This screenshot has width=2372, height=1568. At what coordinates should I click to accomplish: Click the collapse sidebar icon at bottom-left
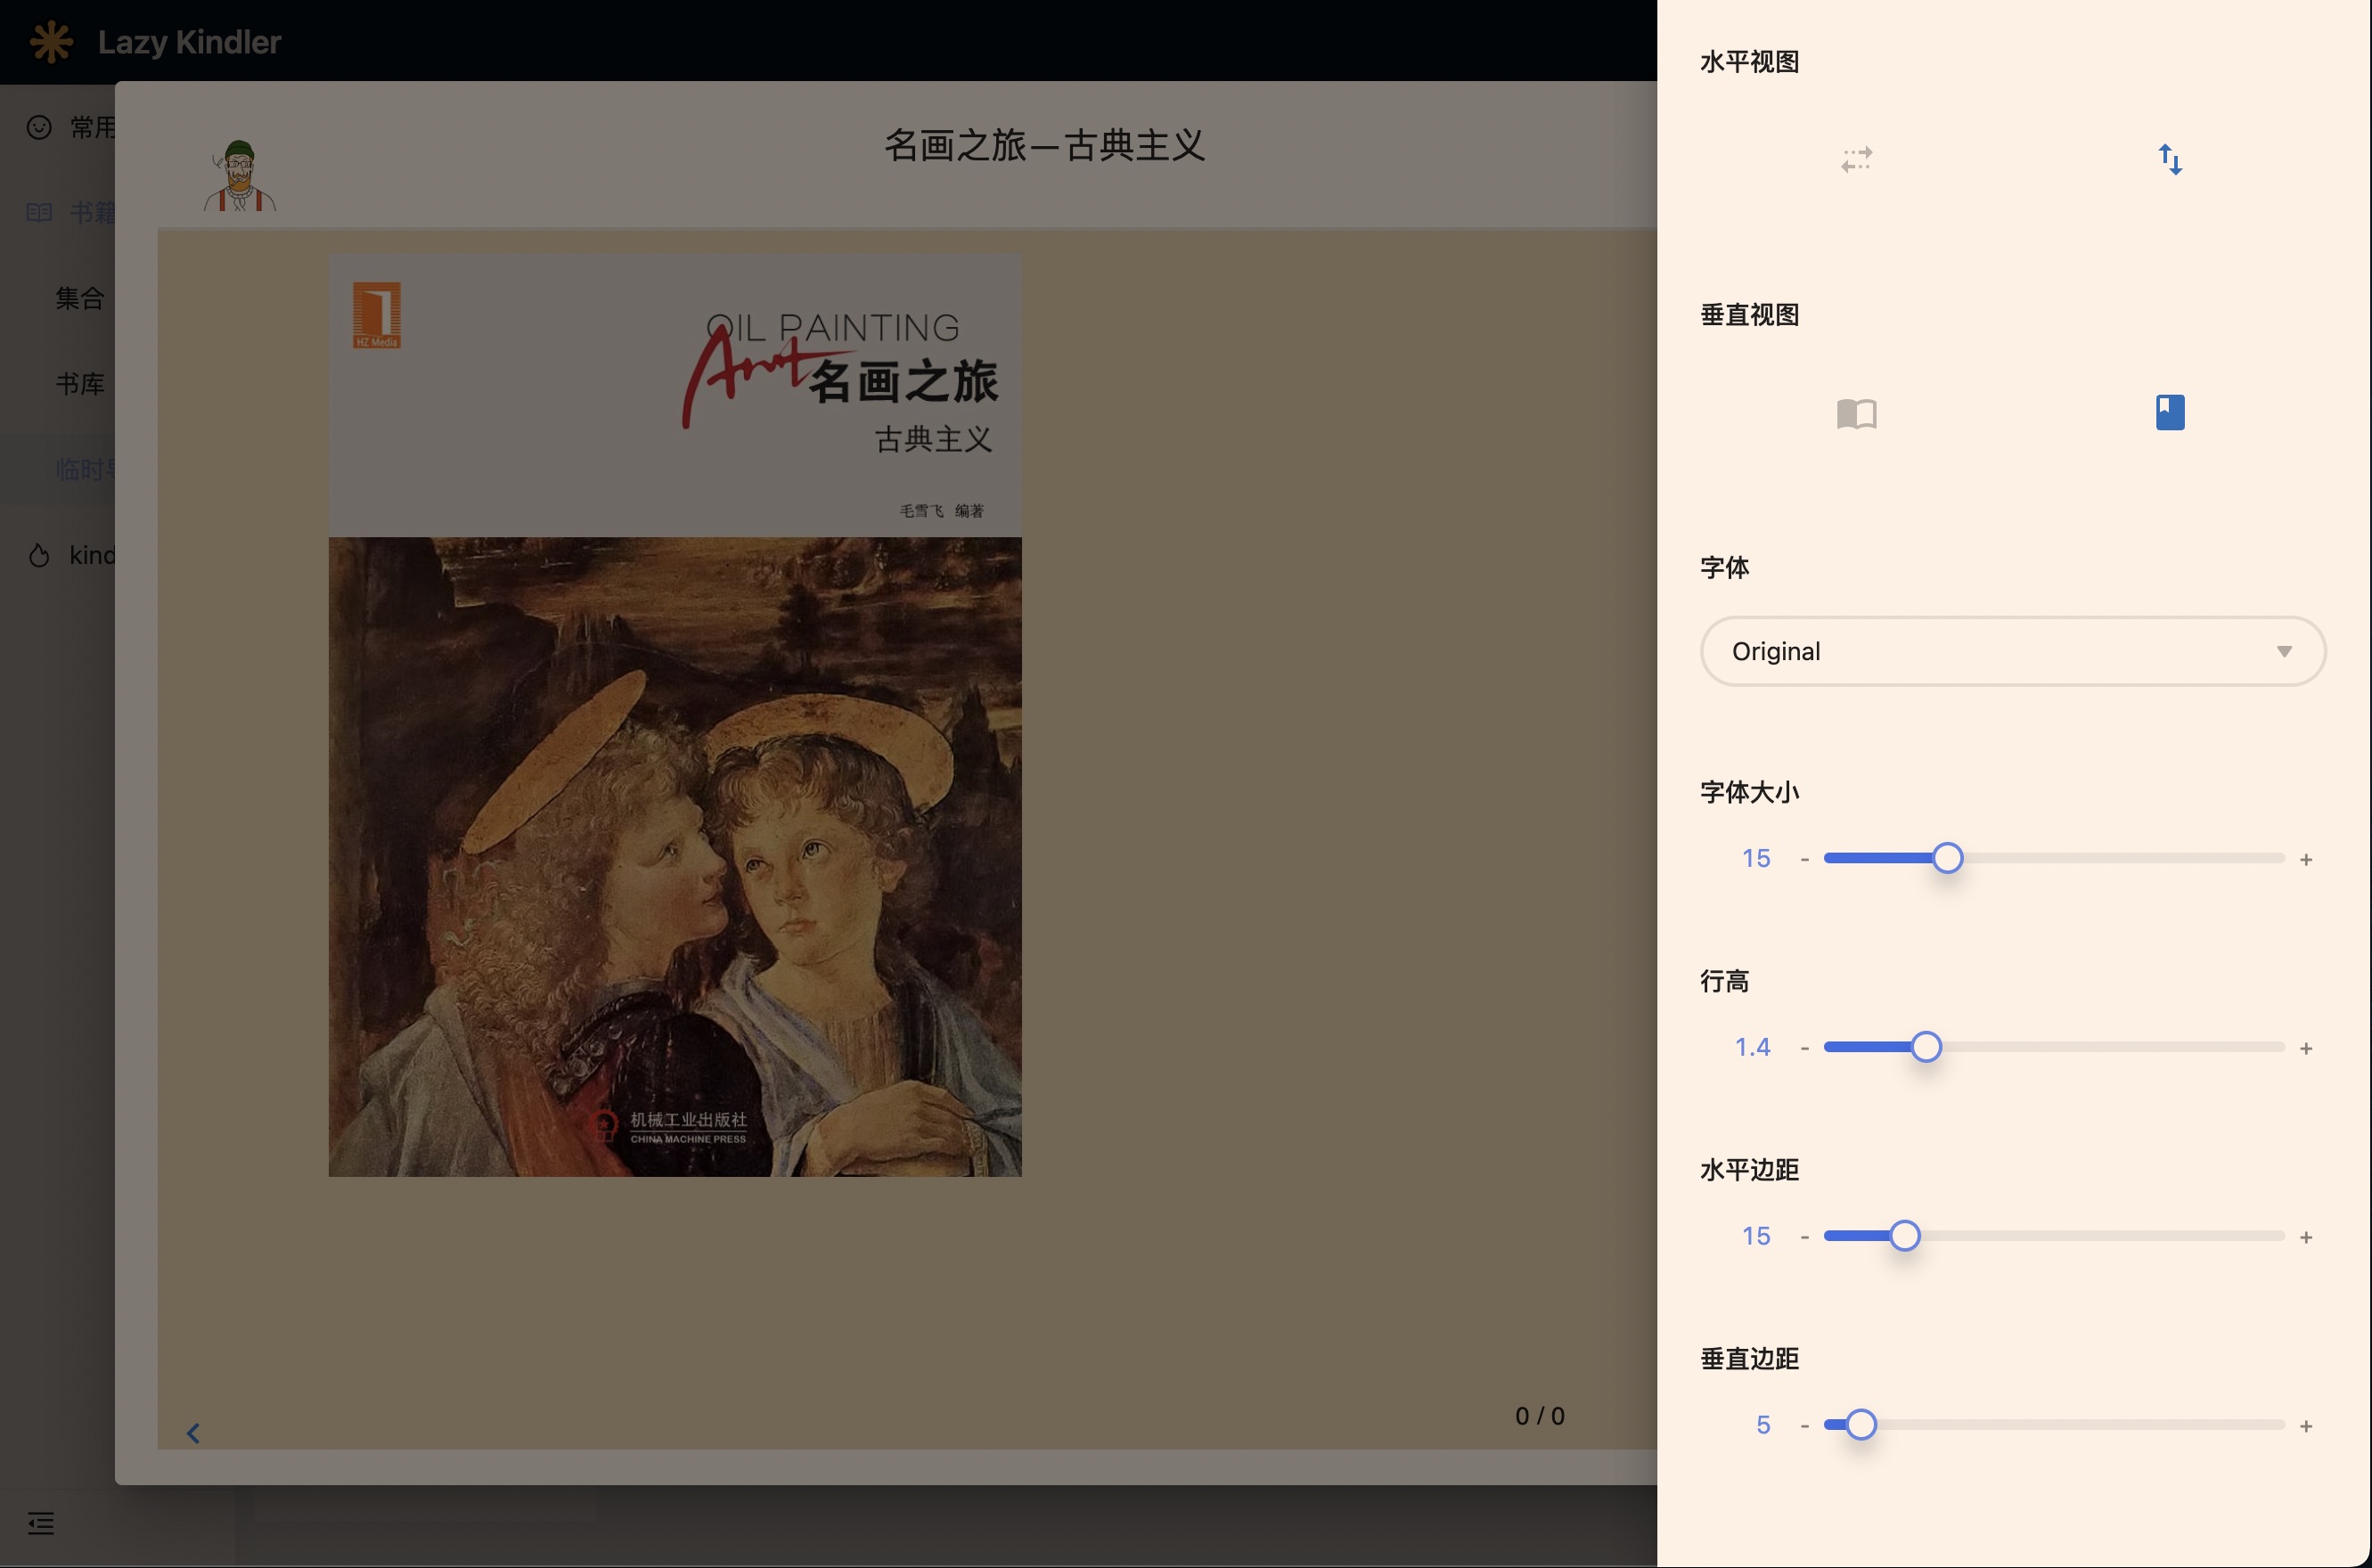(x=41, y=1523)
